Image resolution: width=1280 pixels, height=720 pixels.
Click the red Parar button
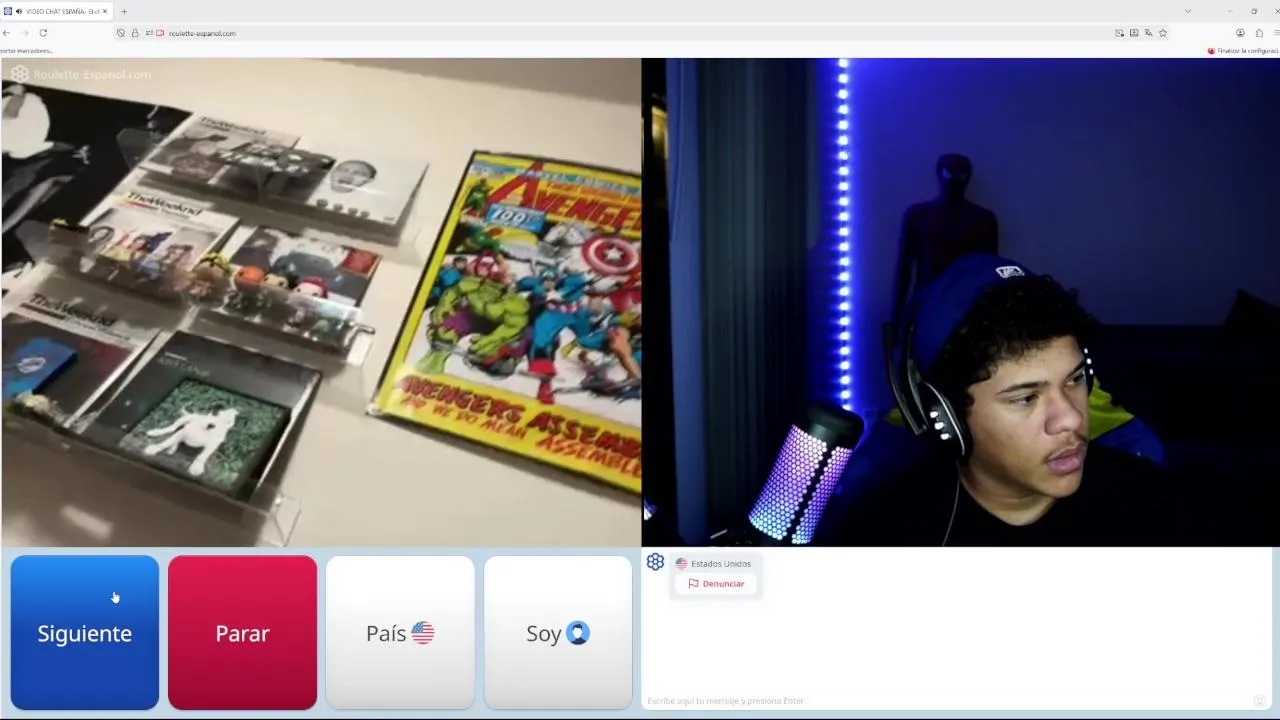point(242,633)
